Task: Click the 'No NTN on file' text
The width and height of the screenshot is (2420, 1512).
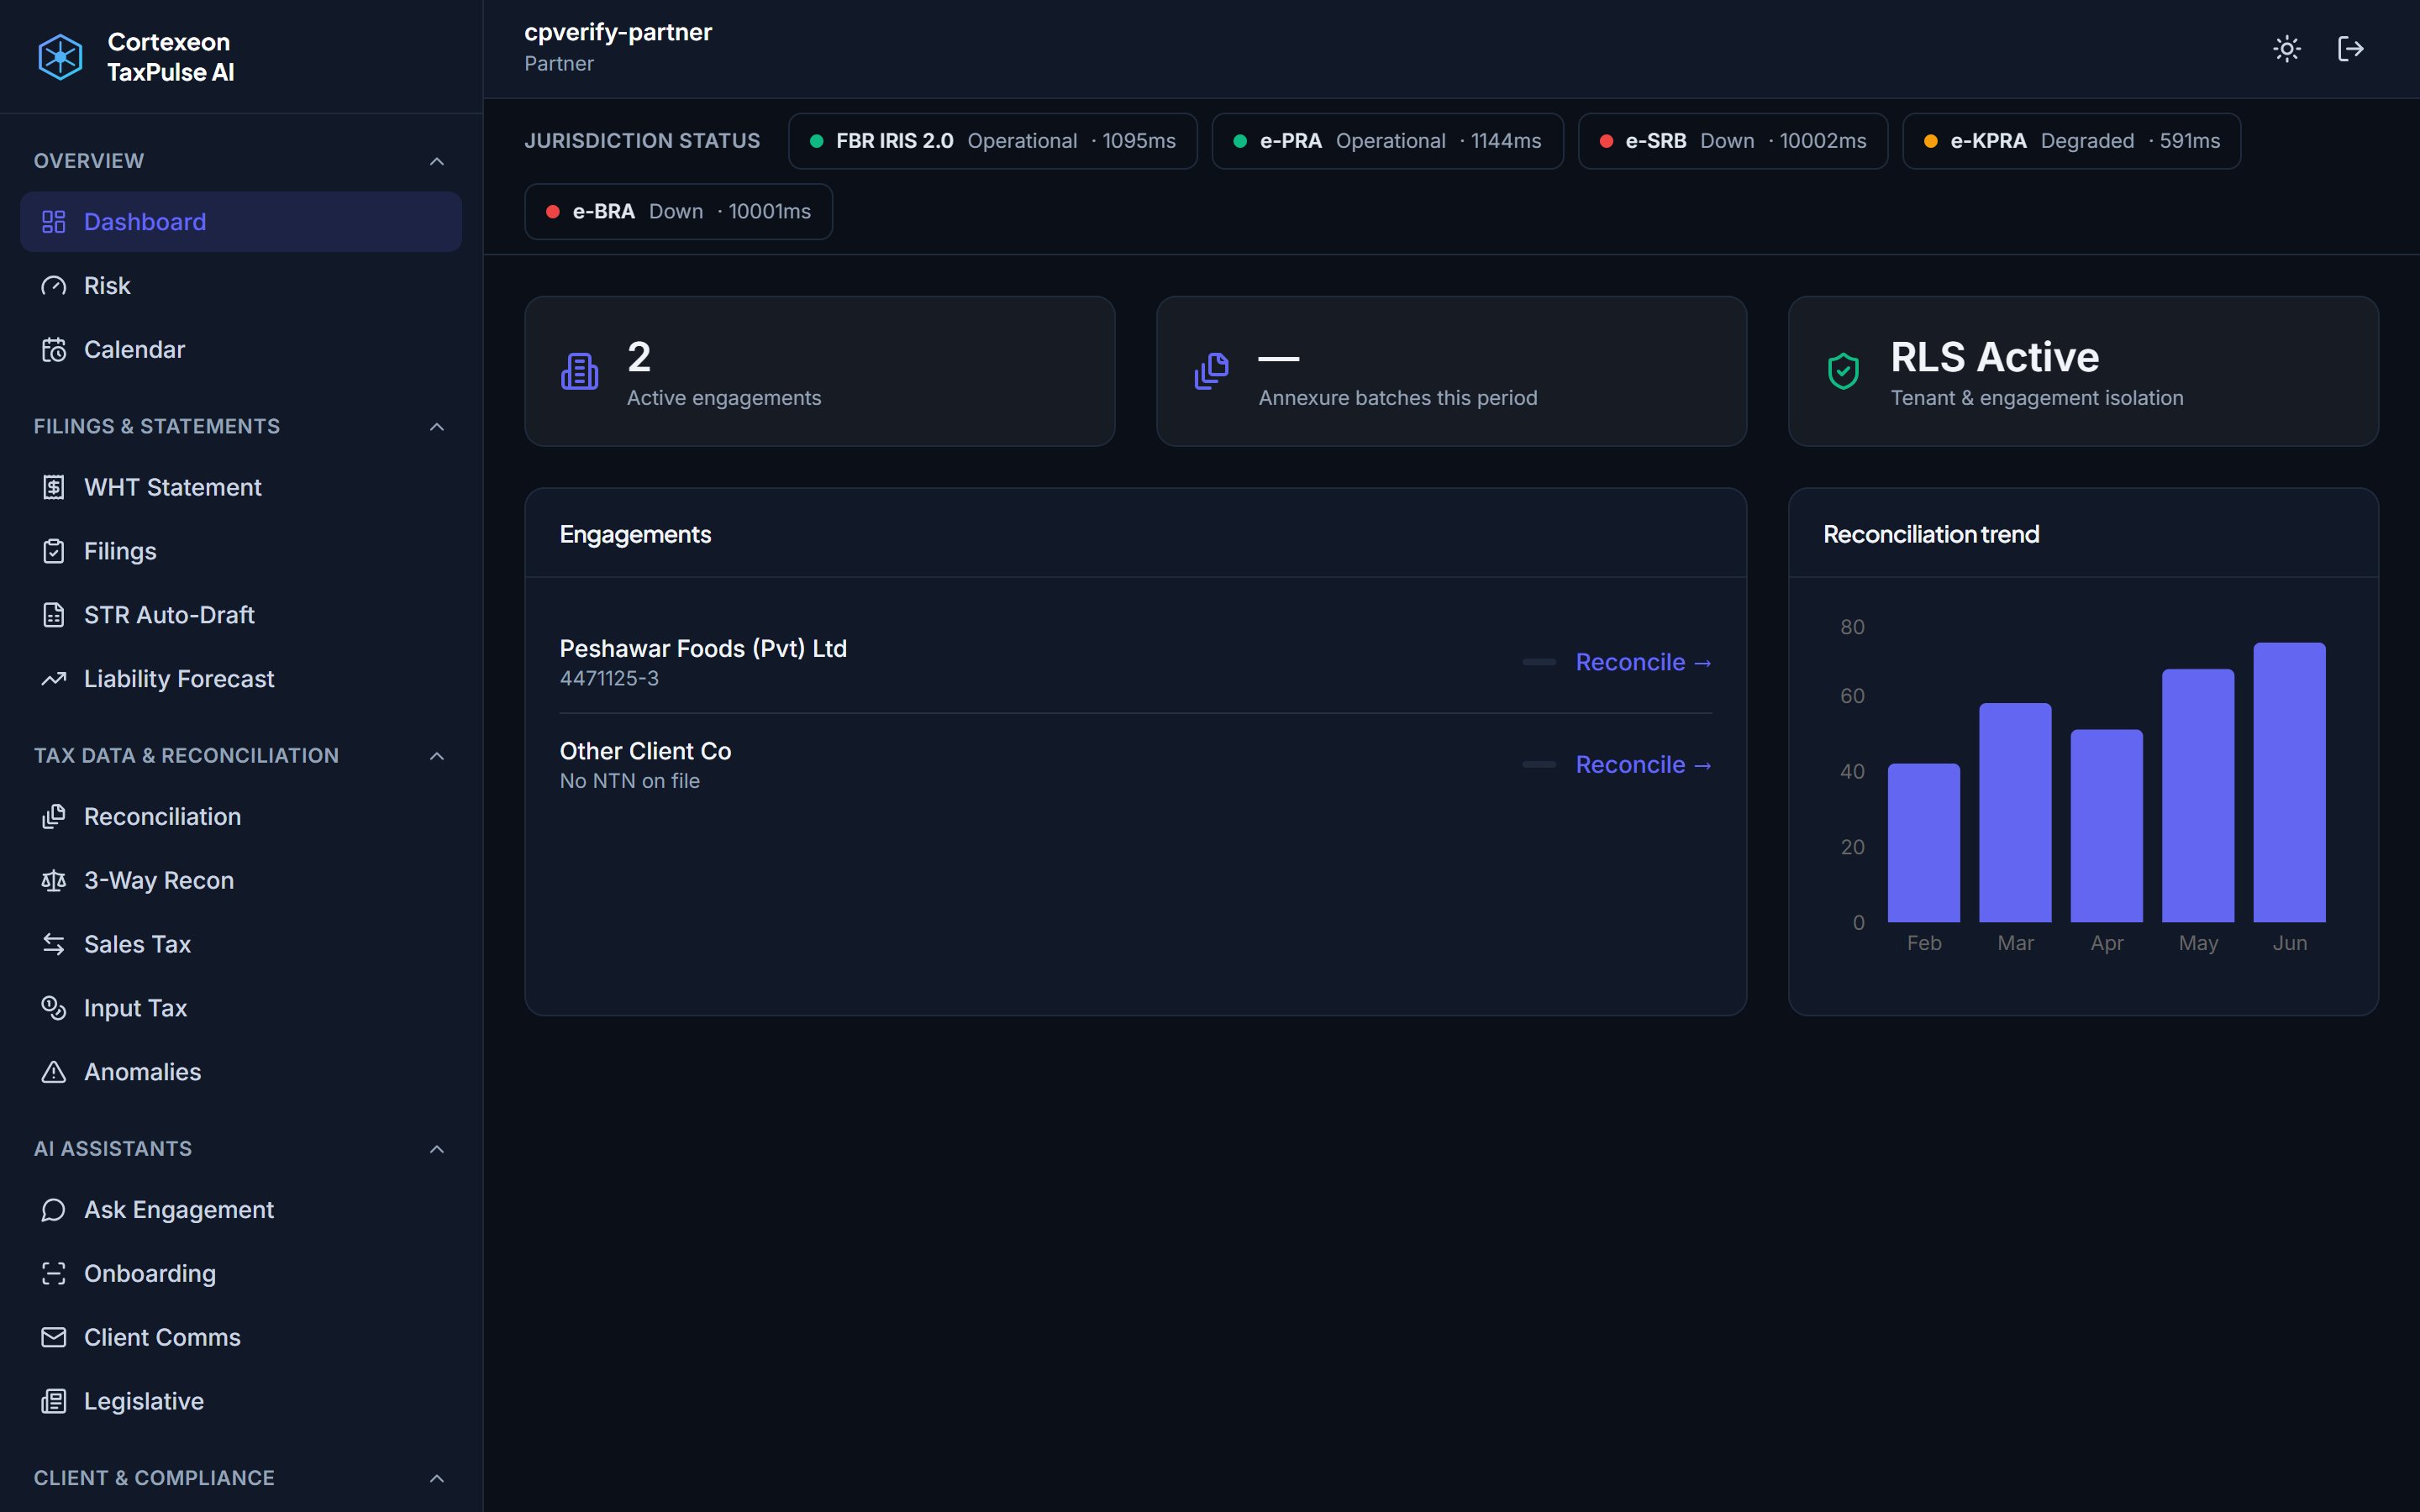Action: point(629,781)
